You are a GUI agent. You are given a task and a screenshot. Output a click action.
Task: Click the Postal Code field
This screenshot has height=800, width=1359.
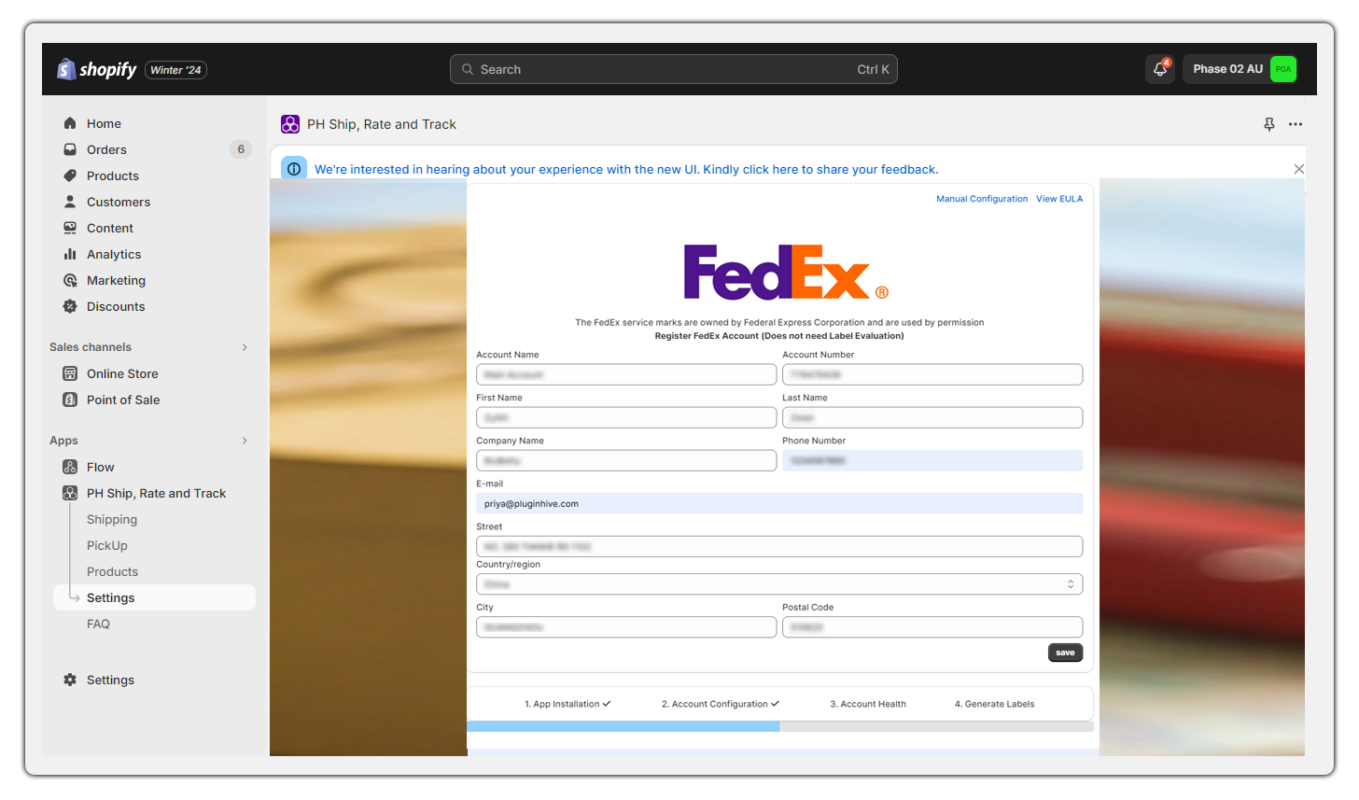coord(932,627)
